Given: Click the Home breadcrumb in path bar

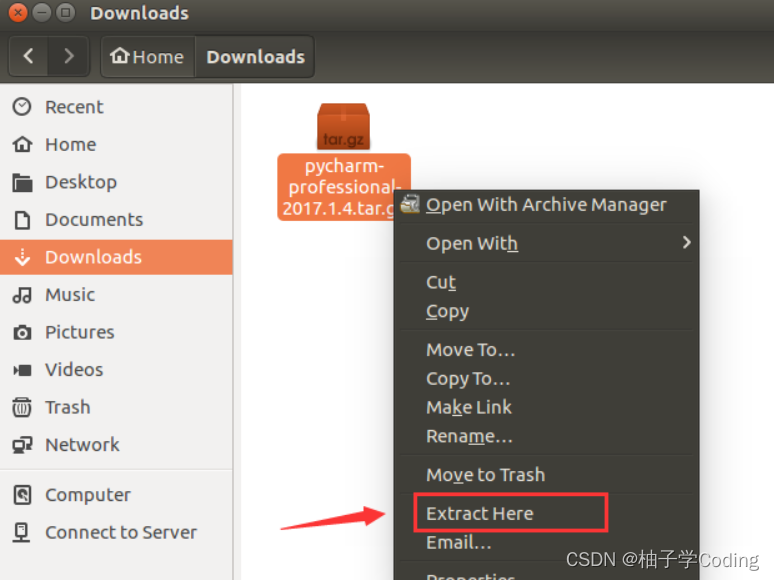Looking at the screenshot, I should coord(147,56).
